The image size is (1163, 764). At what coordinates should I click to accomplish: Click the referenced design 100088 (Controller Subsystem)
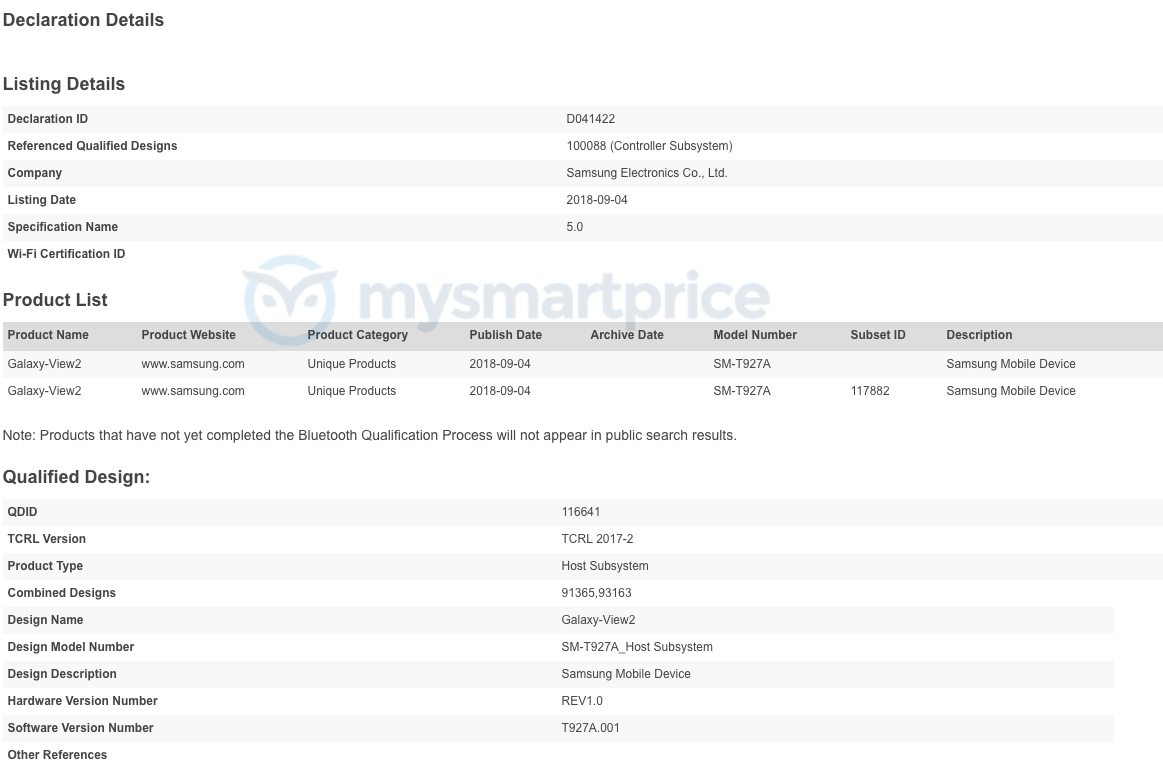649,146
